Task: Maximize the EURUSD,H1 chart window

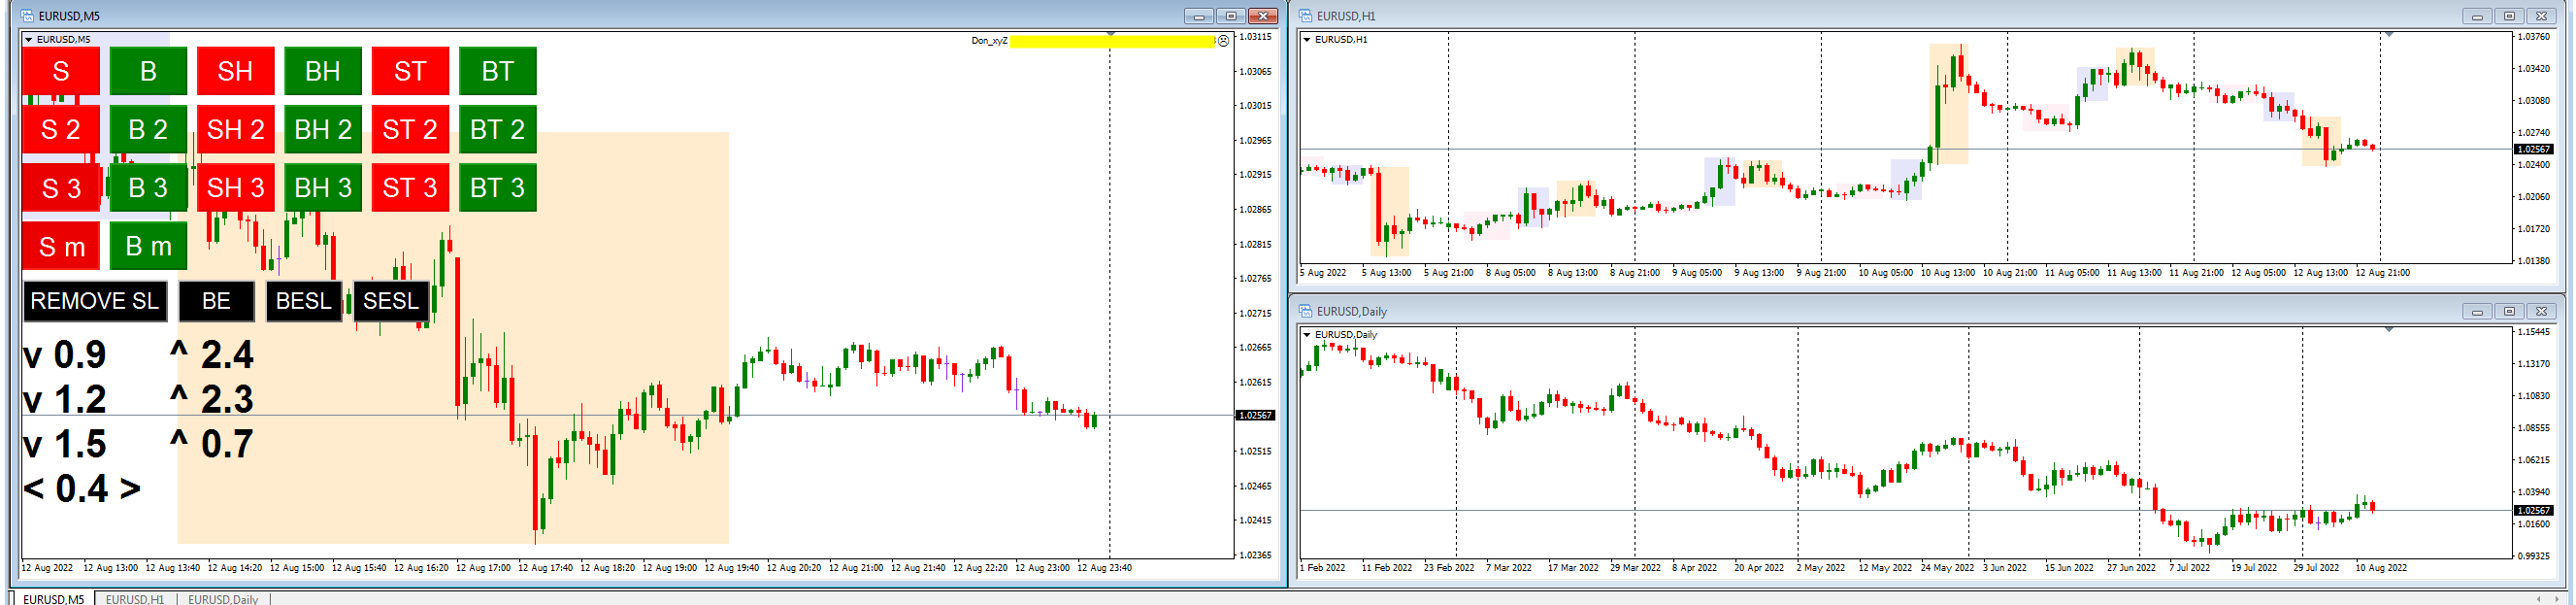Action: click(2509, 16)
